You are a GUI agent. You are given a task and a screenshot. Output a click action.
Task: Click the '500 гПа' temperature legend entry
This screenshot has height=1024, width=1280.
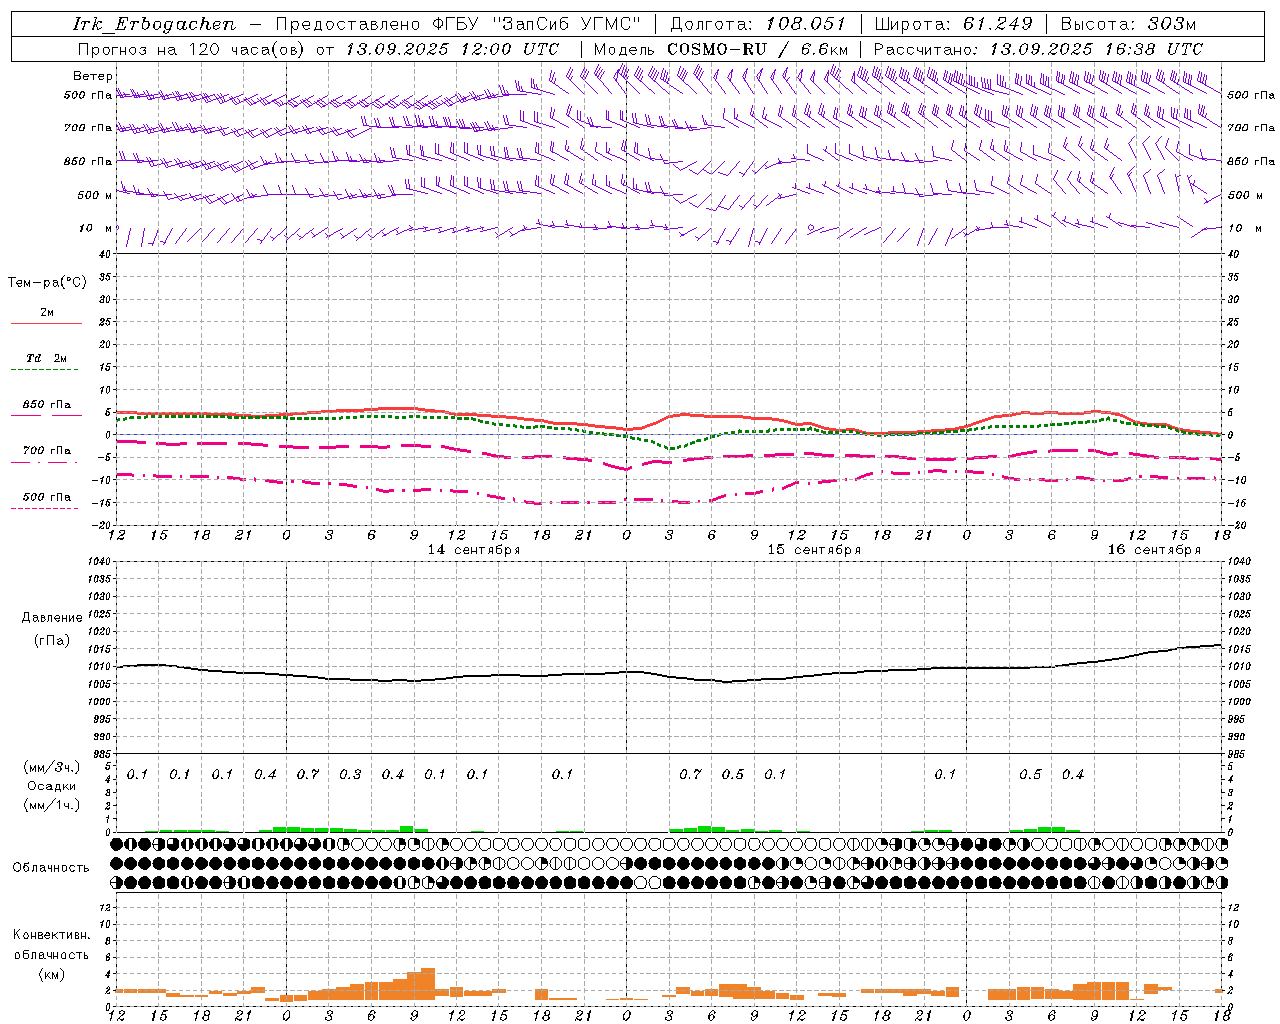coord(47,497)
